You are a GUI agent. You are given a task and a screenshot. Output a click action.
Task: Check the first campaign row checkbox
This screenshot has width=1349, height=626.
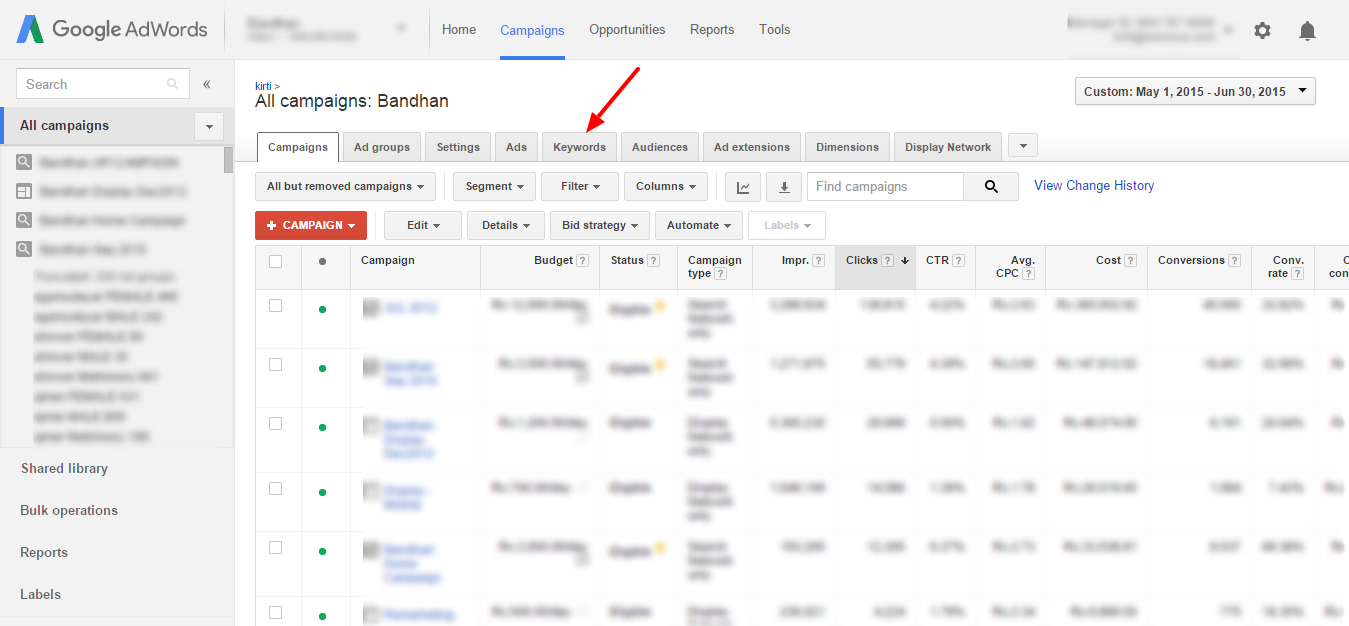click(276, 306)
